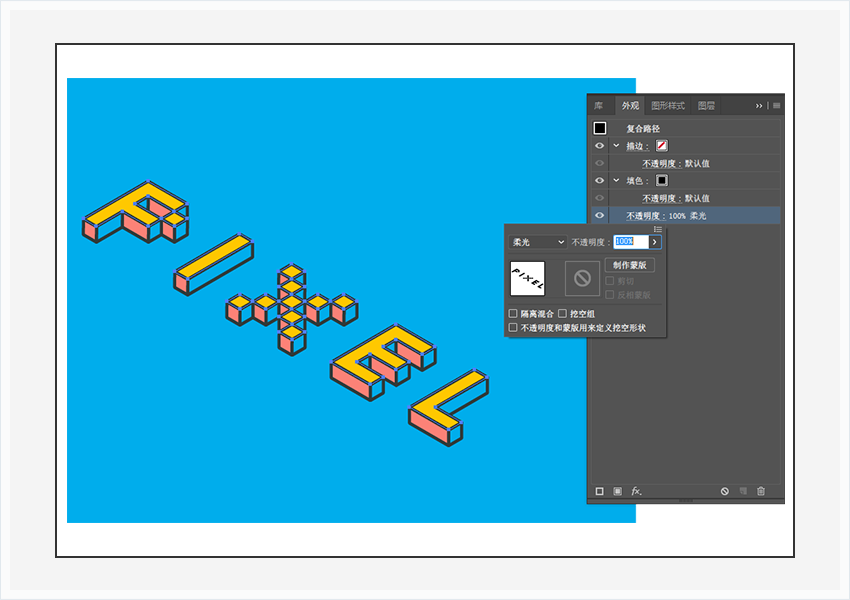Toggle visibility of the 填色 row
The height and width of the screenshot is (600, 850).
pyautogui.click(x=600, y=180)
